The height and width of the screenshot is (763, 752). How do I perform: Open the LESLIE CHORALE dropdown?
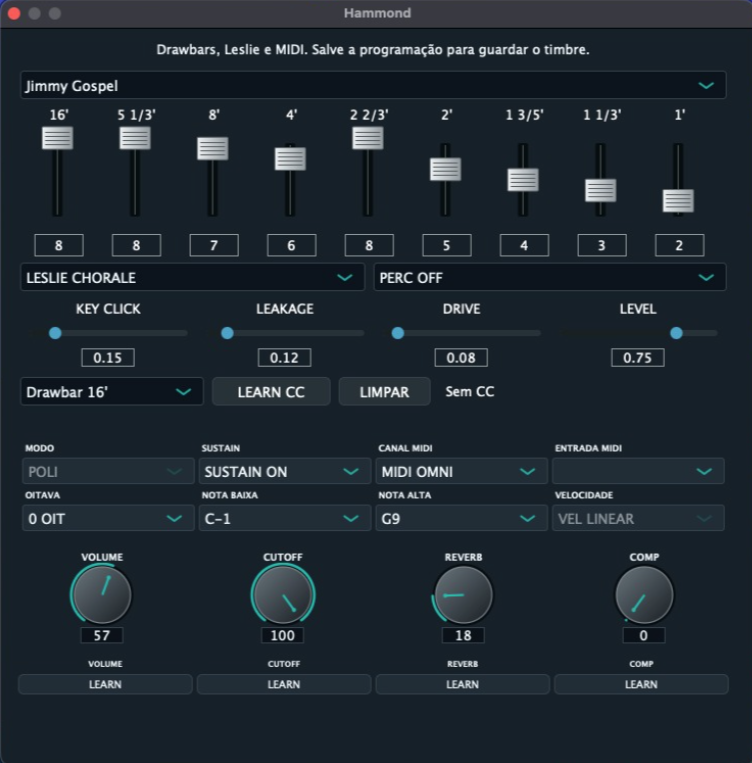tap(192, 277)
